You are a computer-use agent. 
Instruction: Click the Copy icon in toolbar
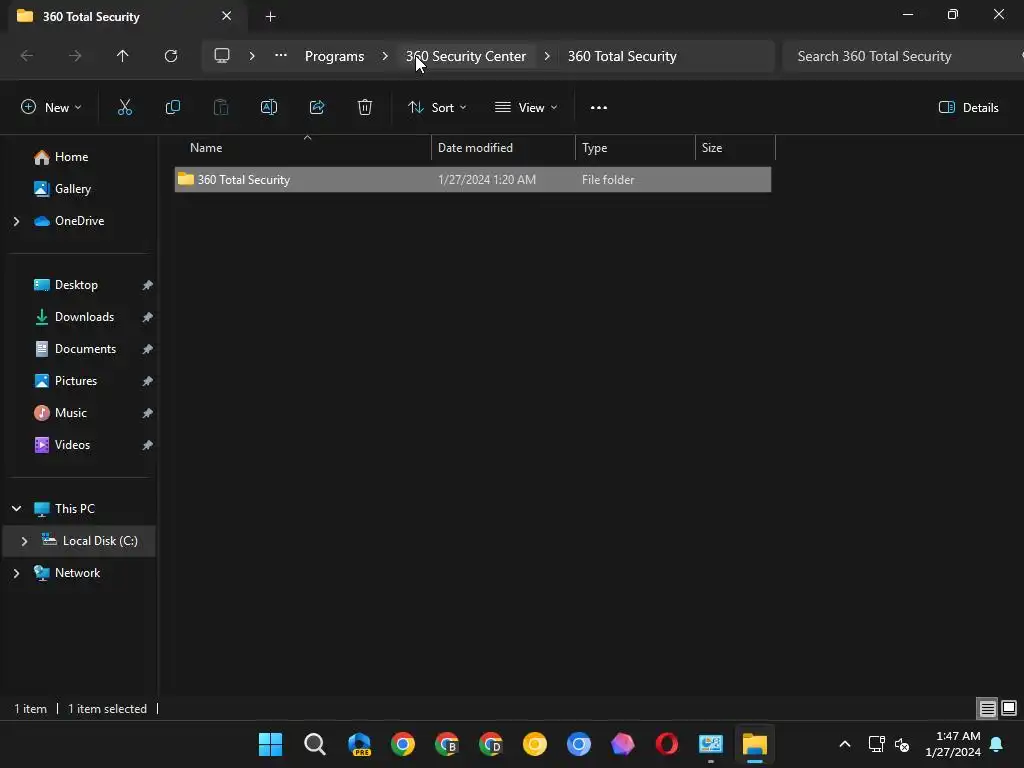pos(172,108)
